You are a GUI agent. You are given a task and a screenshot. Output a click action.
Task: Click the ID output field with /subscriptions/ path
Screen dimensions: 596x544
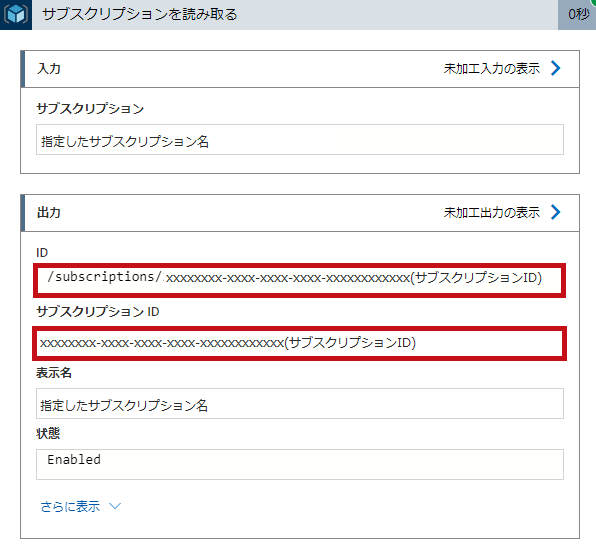pyautogui.click(x=300, y=281)
